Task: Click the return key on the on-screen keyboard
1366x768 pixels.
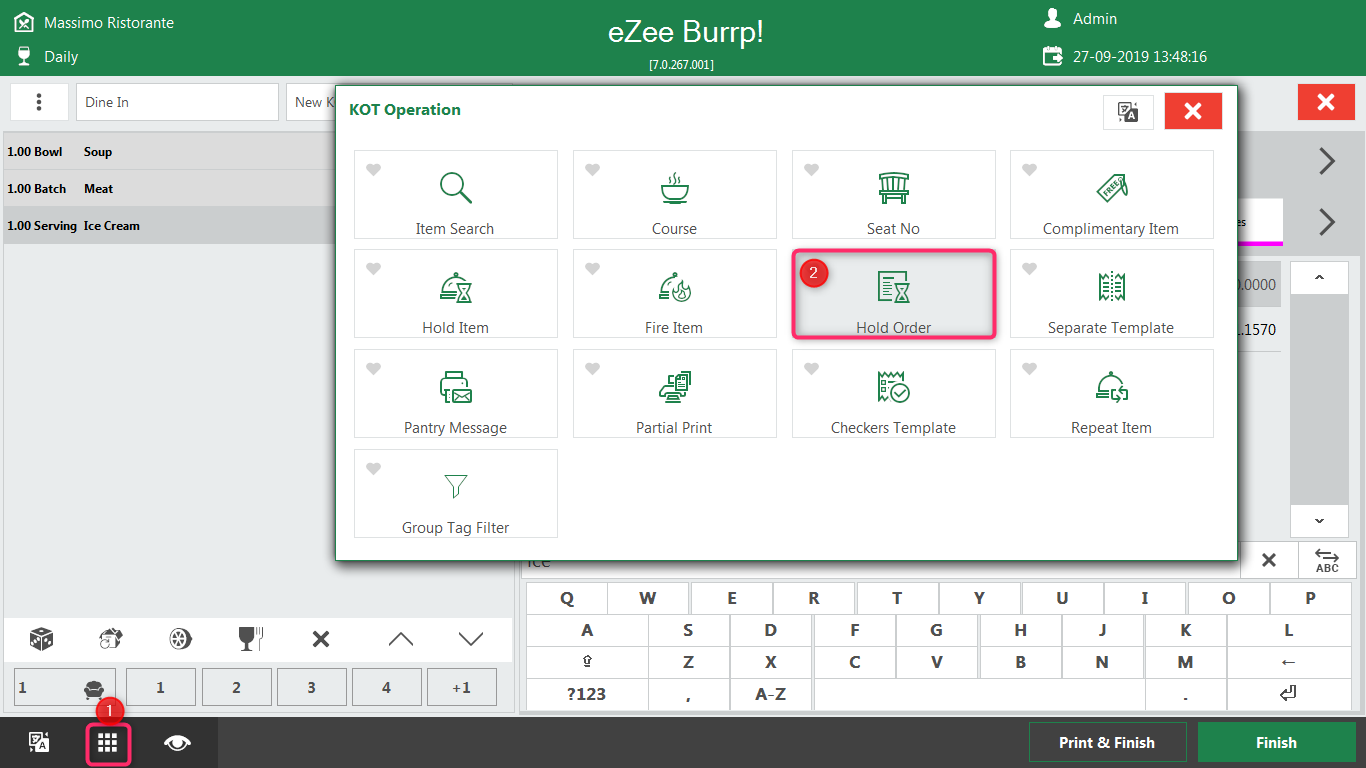Action: pyautogui.click(x=1288, y=694)
